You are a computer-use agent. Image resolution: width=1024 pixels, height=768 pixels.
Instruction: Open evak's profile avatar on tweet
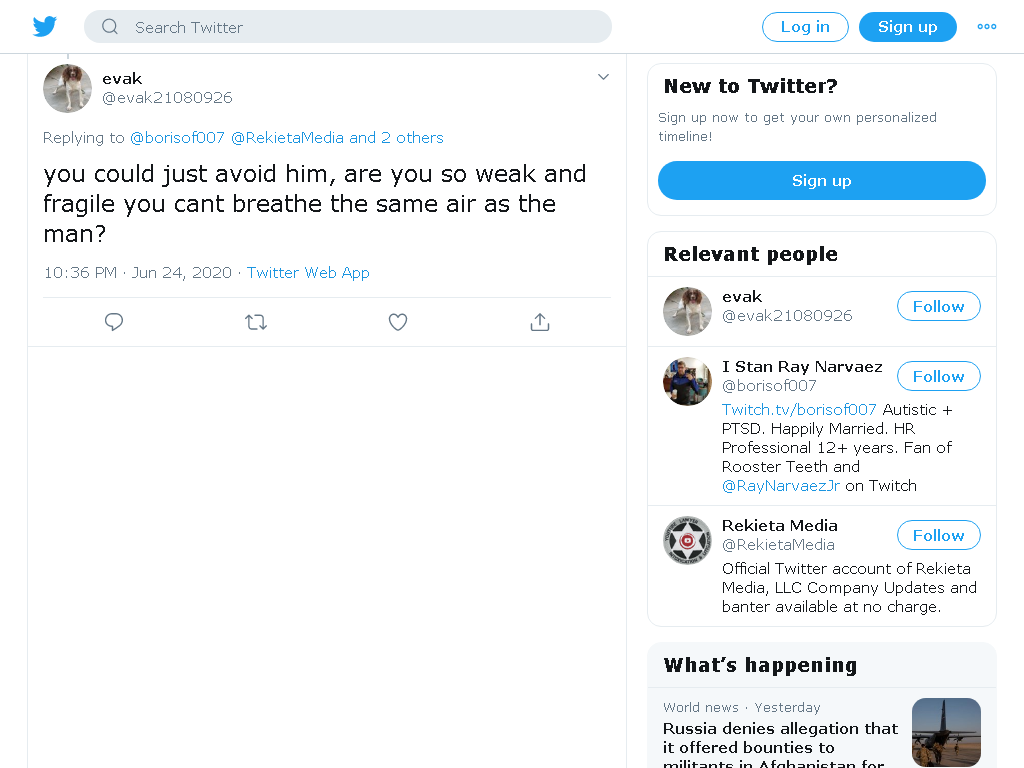(67, 88)
